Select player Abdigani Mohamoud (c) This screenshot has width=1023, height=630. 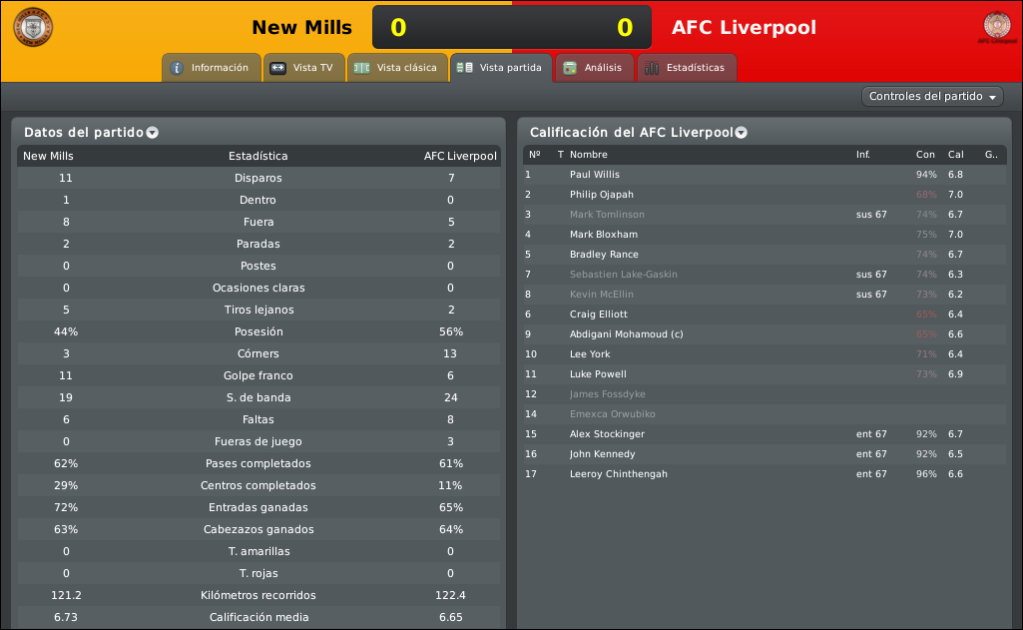[x=626, y=335]
